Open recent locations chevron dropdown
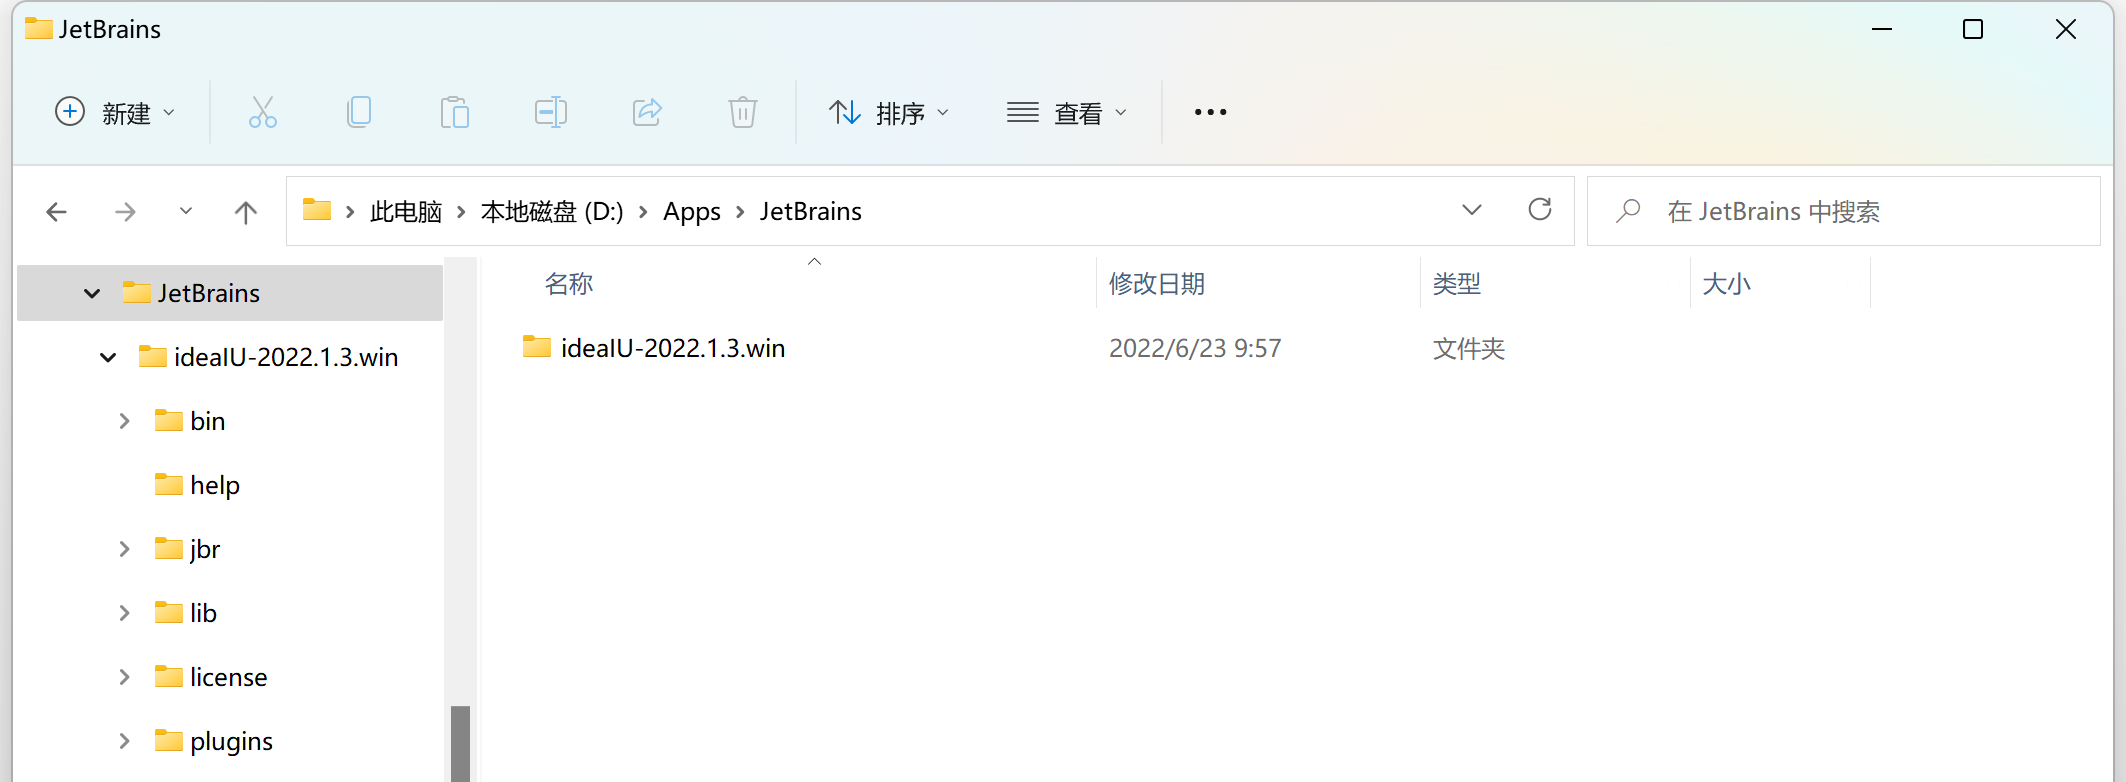 (x=186, y=211)
